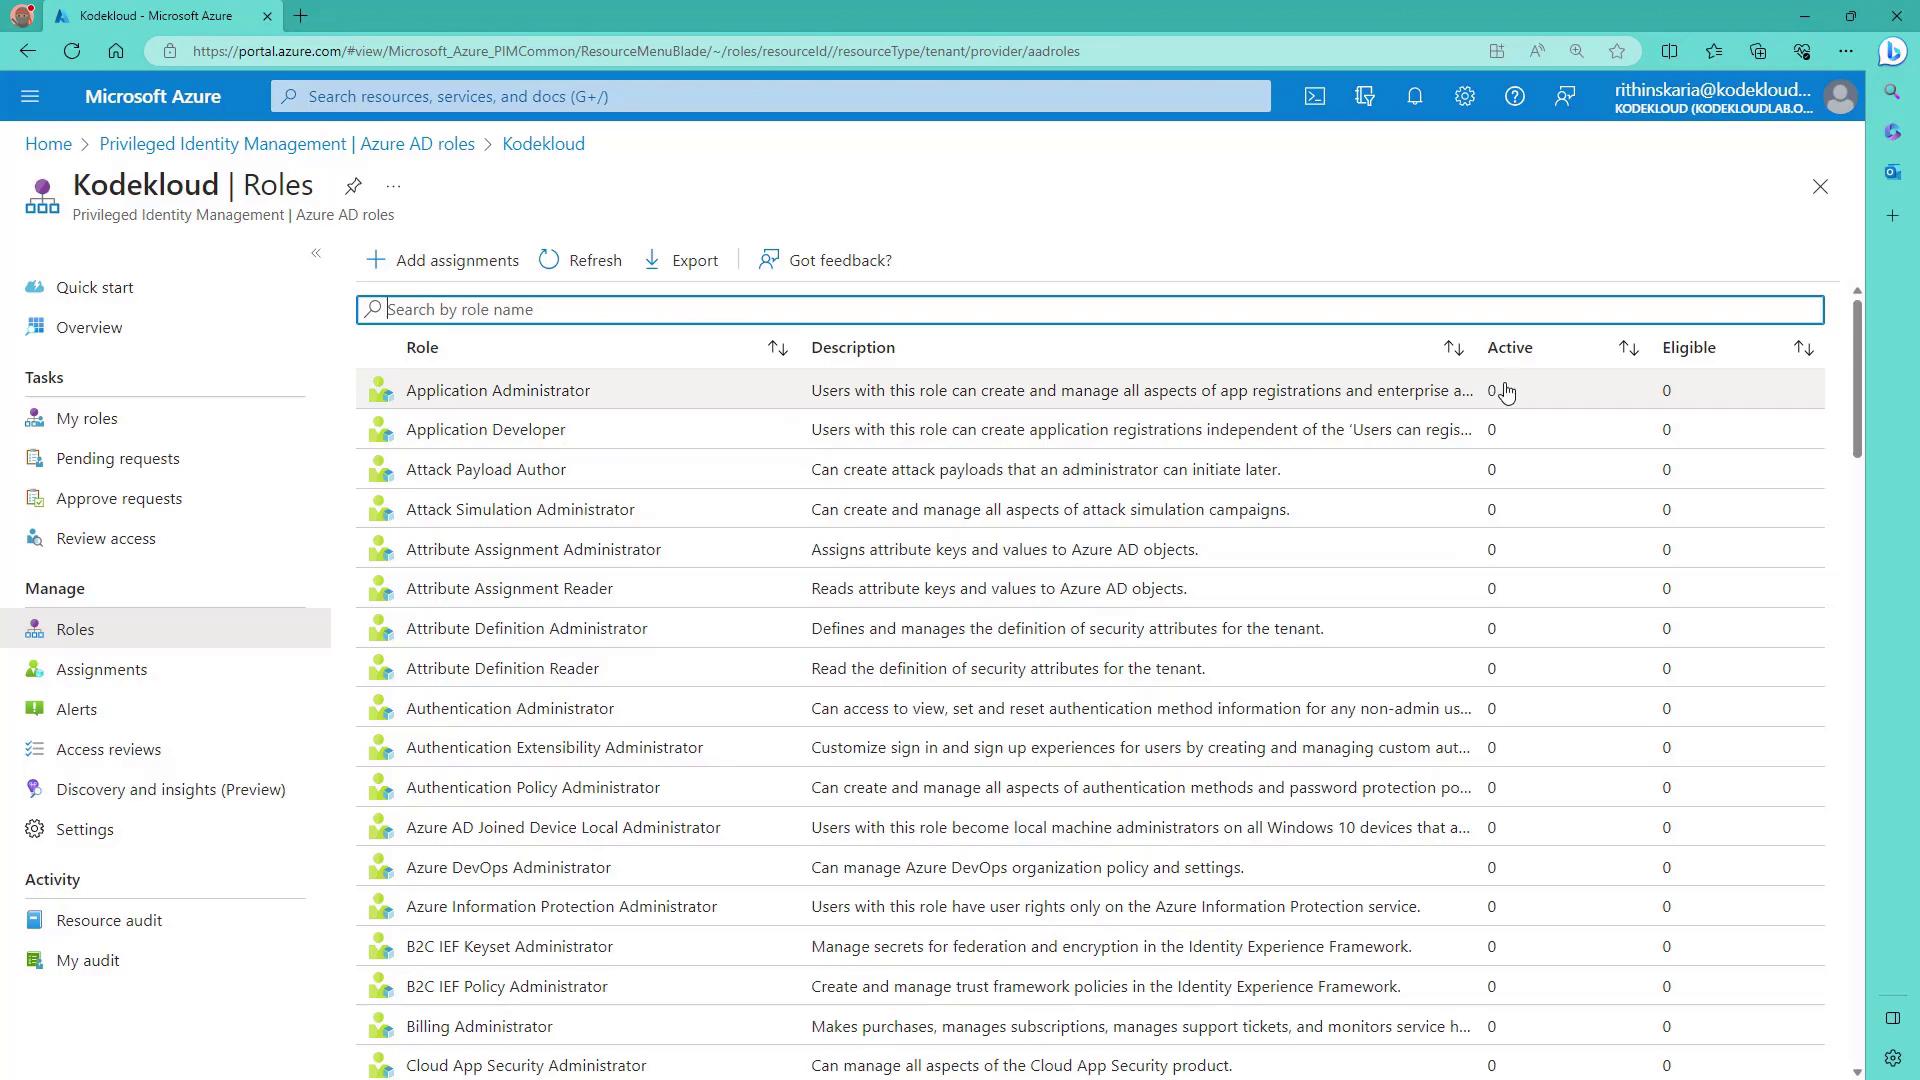Screen dimensions: 1920x1080
Task: Click the vertical scrollbar of roles list
Action: (1857, 380)
